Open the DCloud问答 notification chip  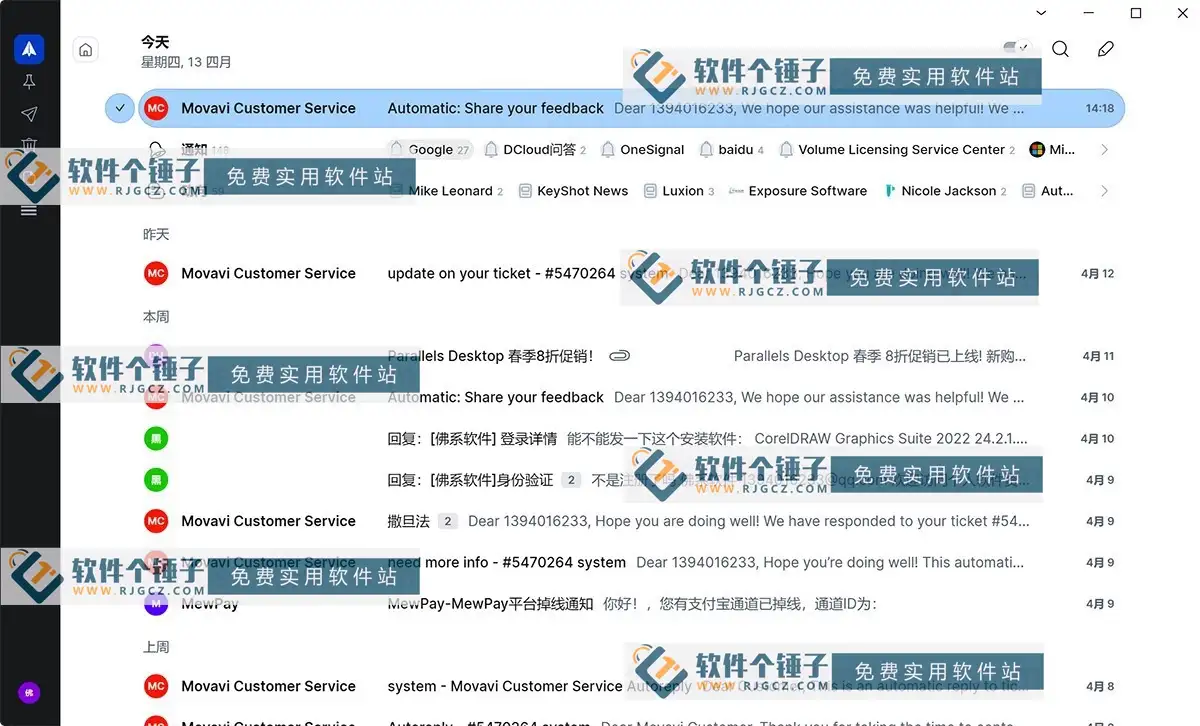click(535, 150)
